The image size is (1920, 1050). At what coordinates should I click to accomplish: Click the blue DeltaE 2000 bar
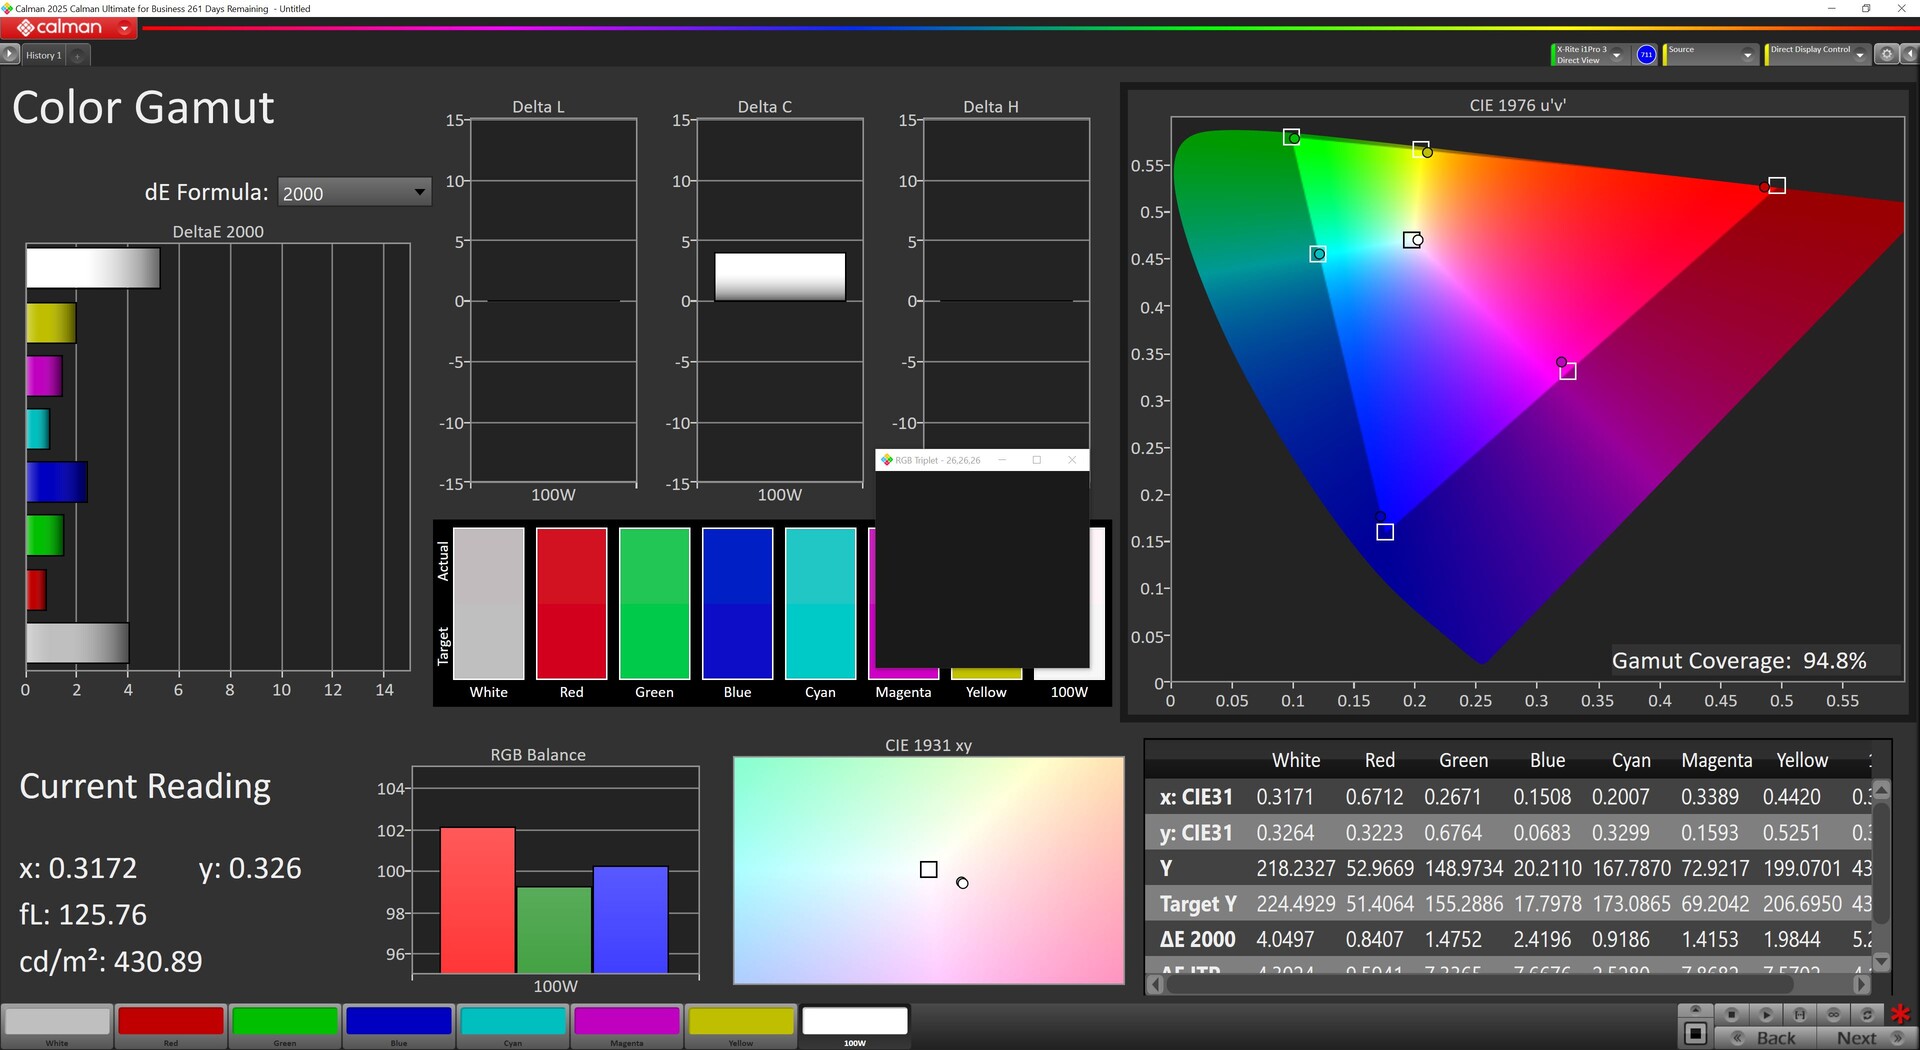click(57, 482)
